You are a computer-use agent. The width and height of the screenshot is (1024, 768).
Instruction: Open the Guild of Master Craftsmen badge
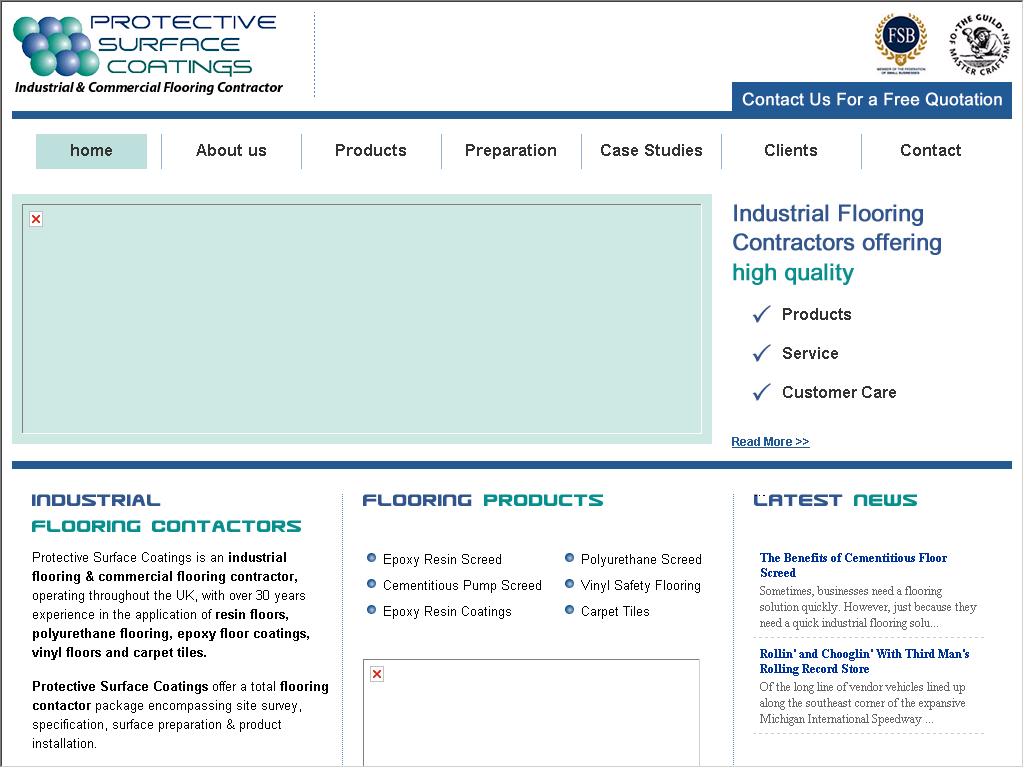point(979,44)
